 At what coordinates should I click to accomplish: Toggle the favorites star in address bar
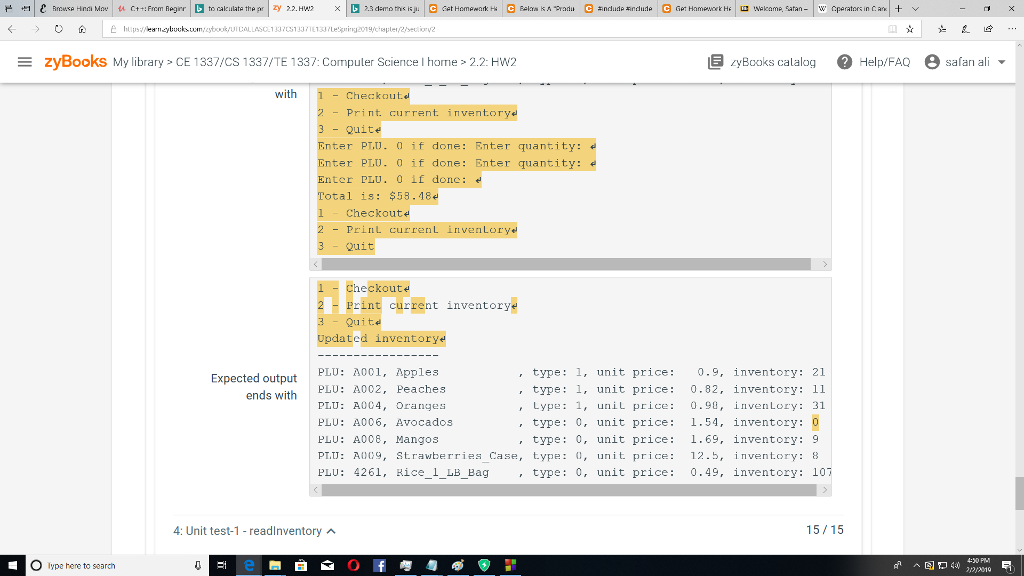(x=908, y=31)
